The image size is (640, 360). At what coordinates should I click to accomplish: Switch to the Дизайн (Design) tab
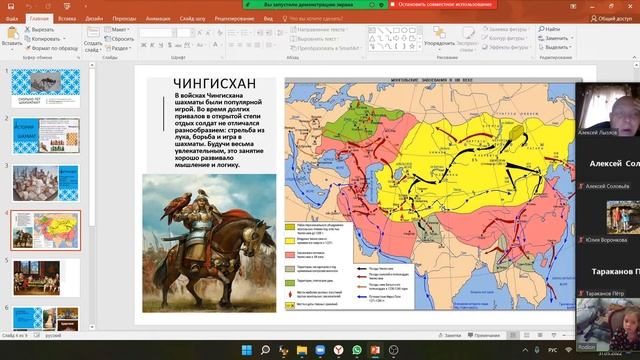[94, 18]
